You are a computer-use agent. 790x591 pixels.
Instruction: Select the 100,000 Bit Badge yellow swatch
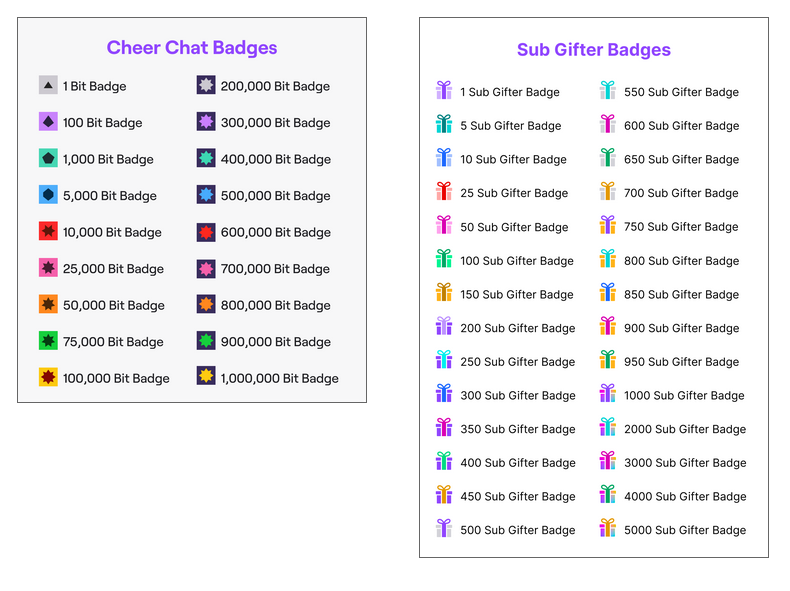click(48, 377)
